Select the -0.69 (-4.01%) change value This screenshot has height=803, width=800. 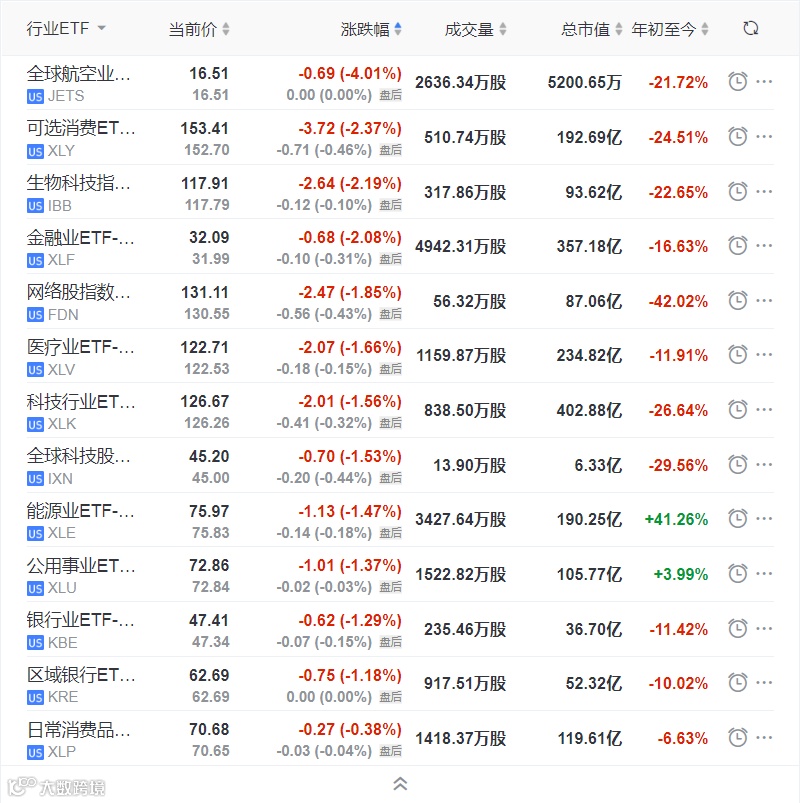[x=350, y=73]
